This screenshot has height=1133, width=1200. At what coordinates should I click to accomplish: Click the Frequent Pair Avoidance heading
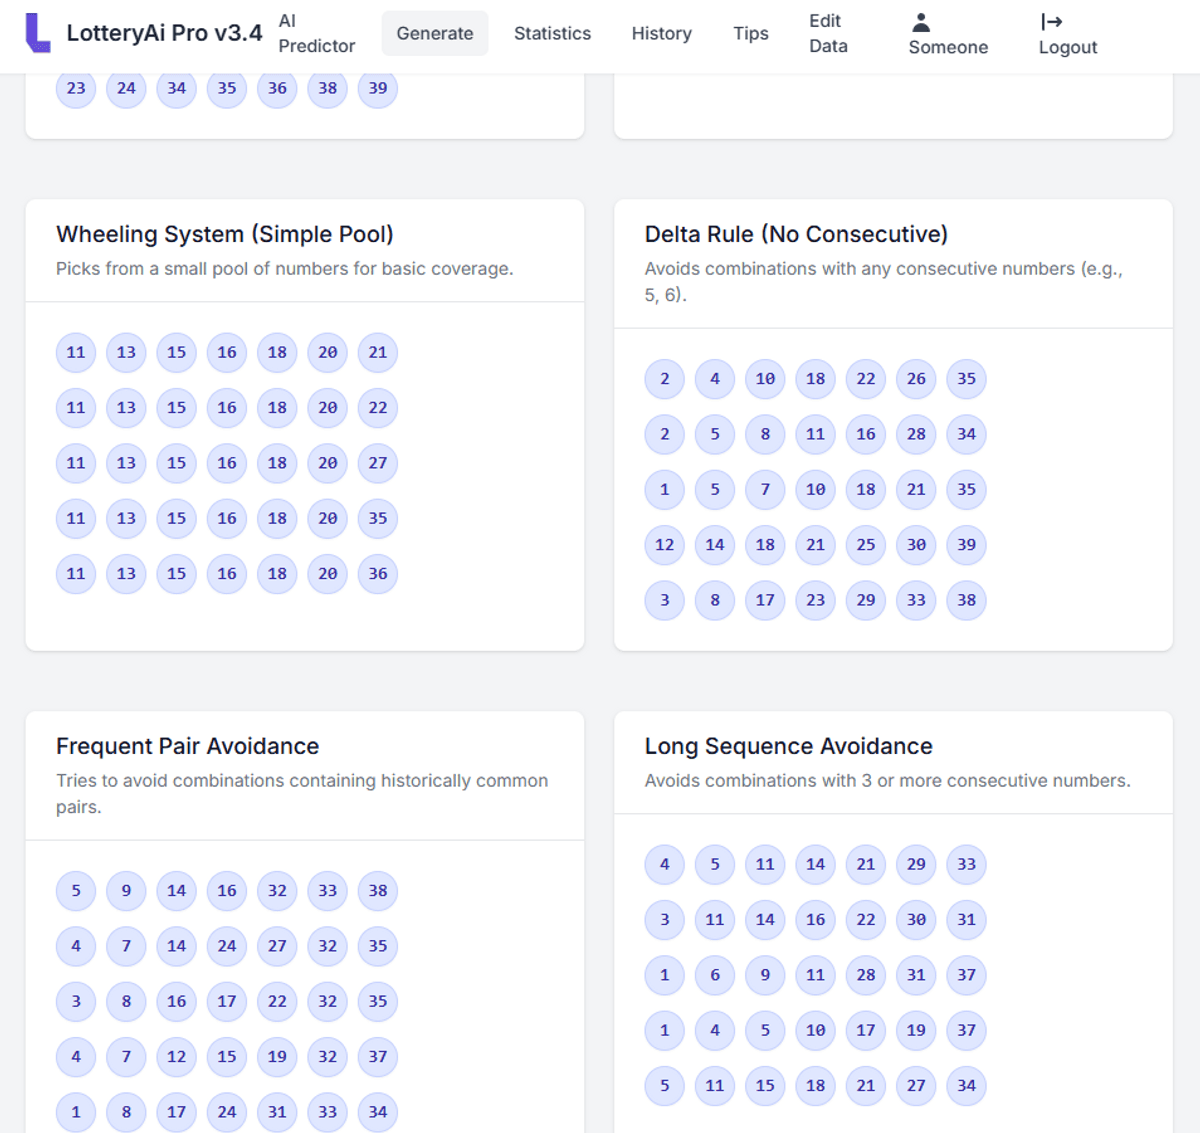tap(187, 746)
